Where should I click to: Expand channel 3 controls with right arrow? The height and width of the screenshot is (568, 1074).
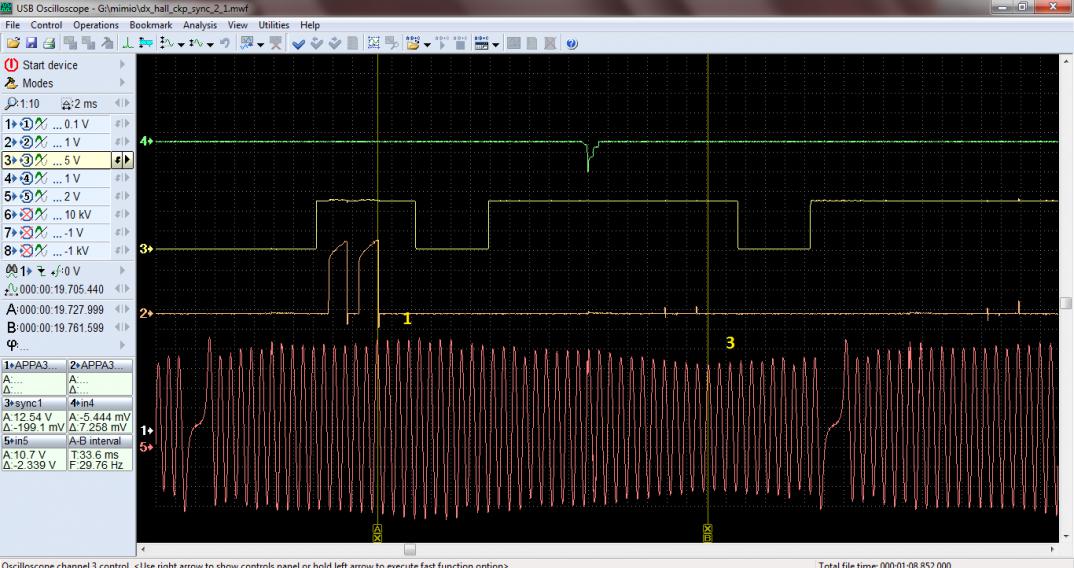click(x=127, y=159)
